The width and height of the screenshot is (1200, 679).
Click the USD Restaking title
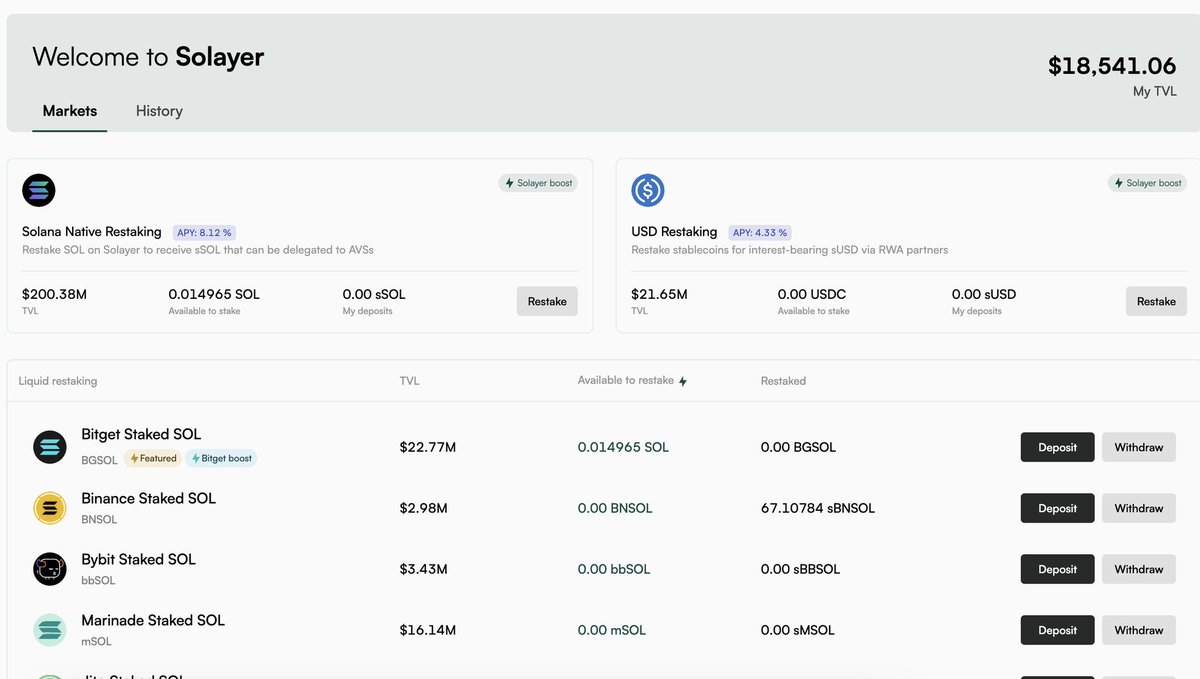click(674, 232)
